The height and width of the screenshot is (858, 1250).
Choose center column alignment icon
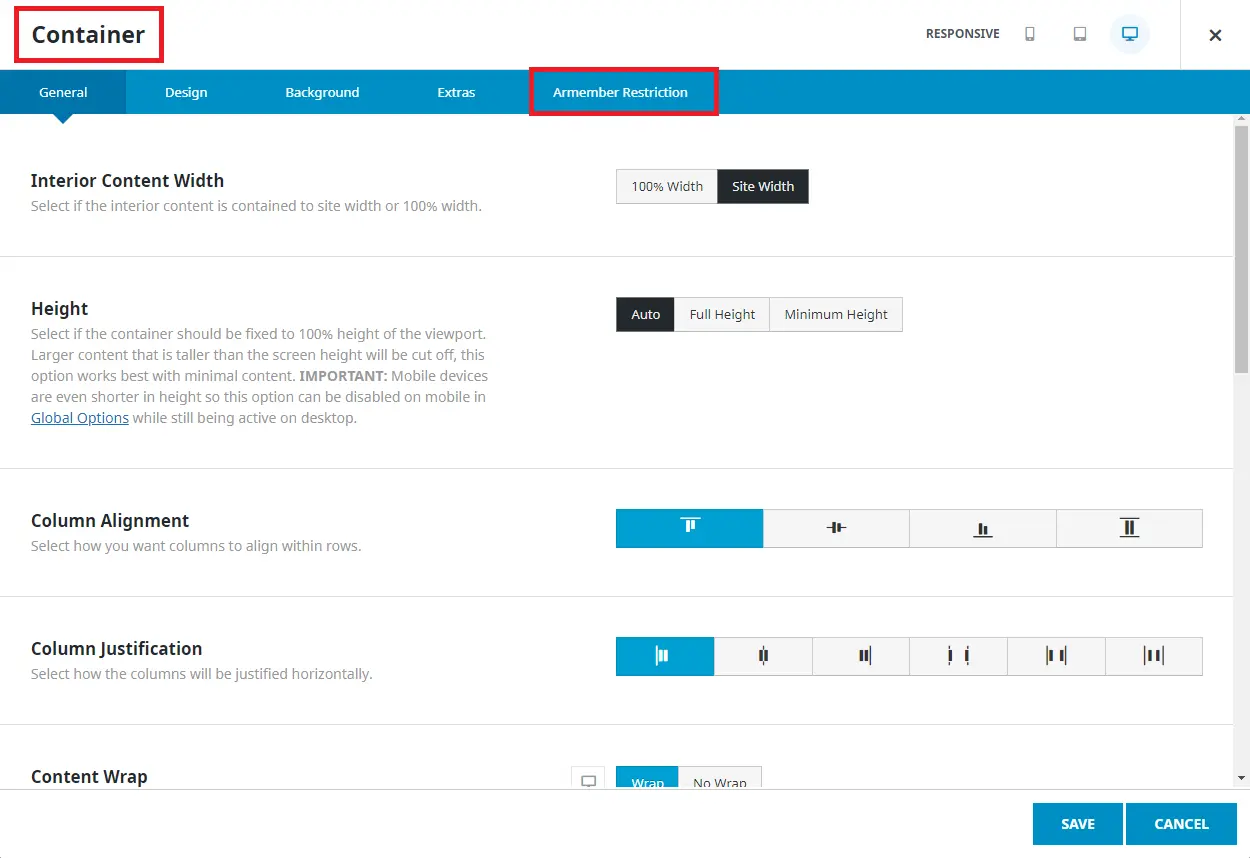836,528
